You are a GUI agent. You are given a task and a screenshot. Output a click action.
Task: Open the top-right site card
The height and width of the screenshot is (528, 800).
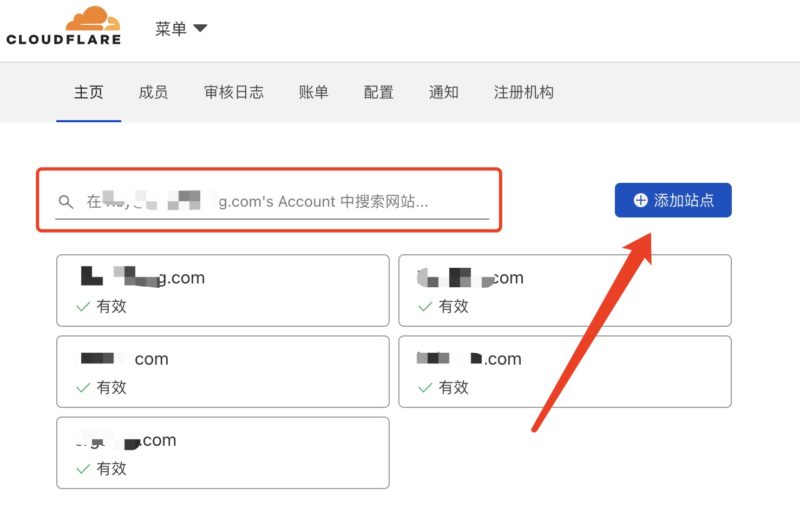click(565, 290)
